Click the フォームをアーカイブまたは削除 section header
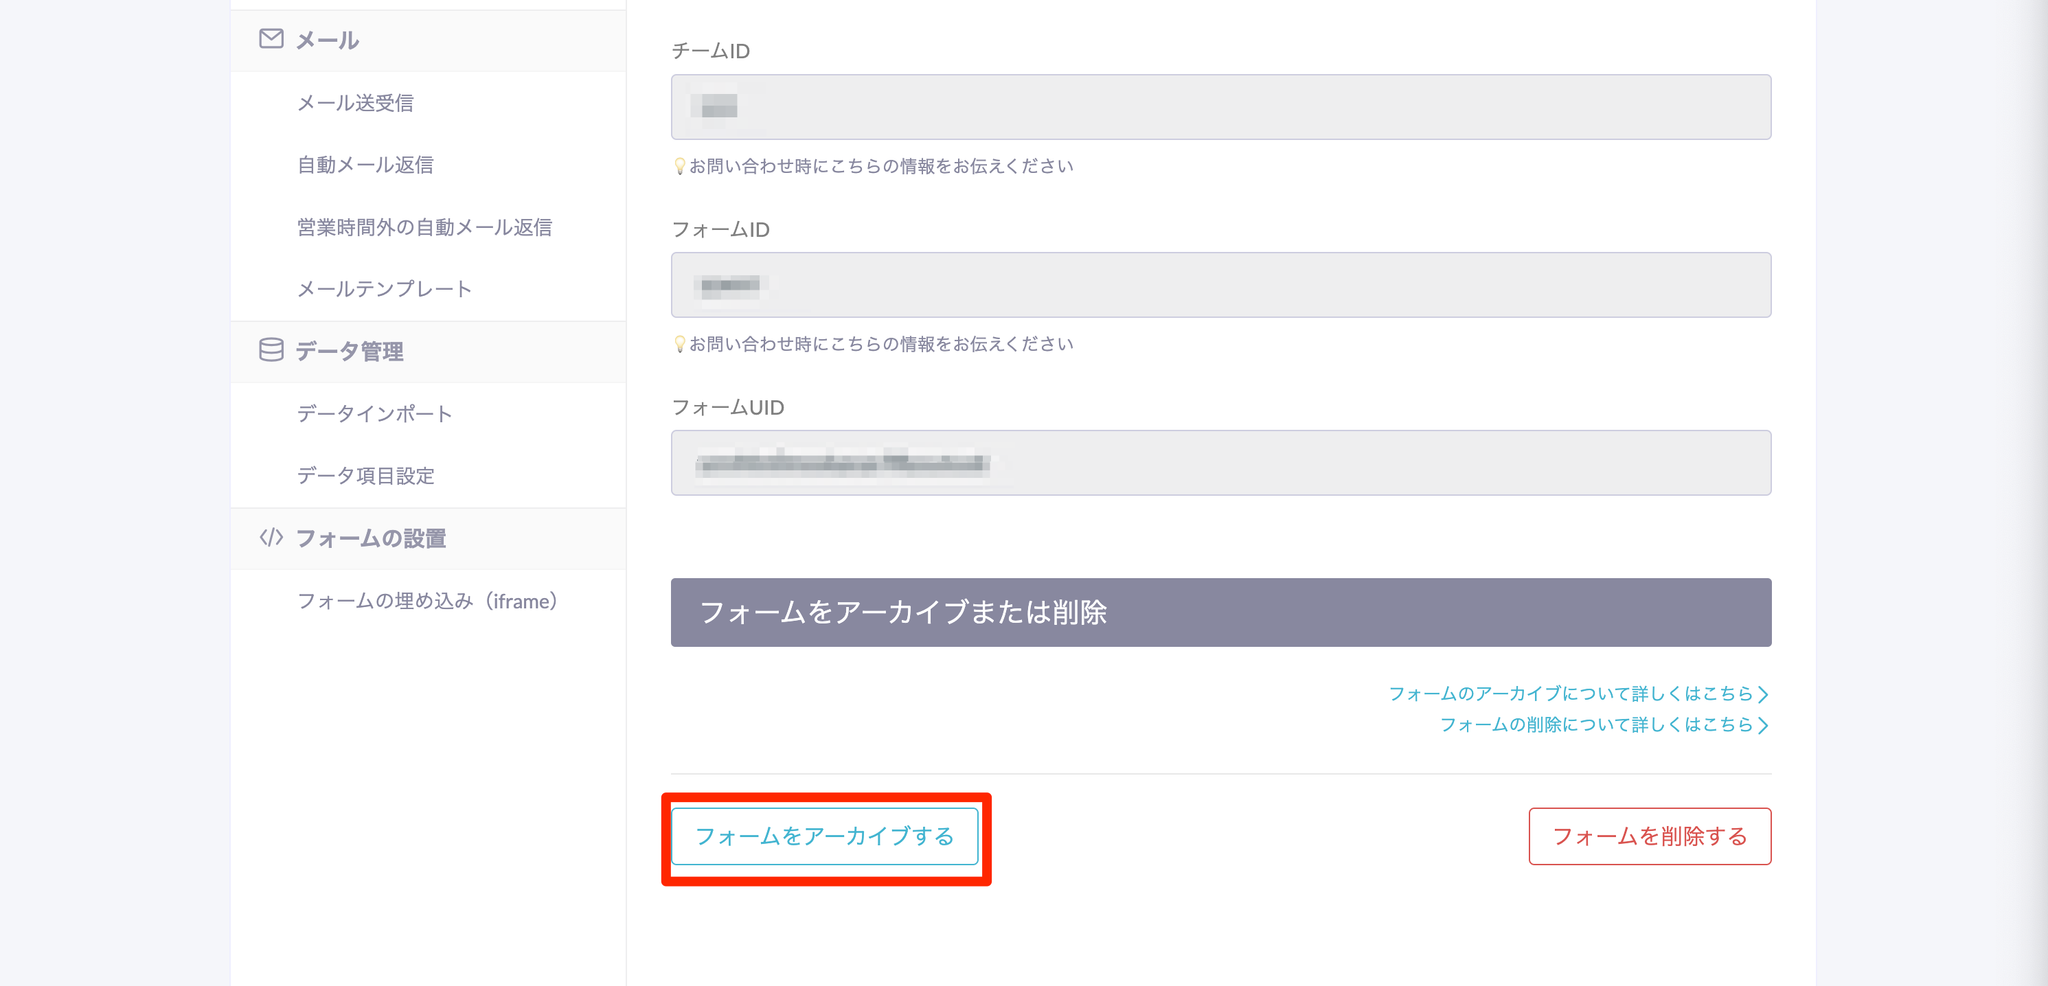2048x986 pixels. 1220,612
